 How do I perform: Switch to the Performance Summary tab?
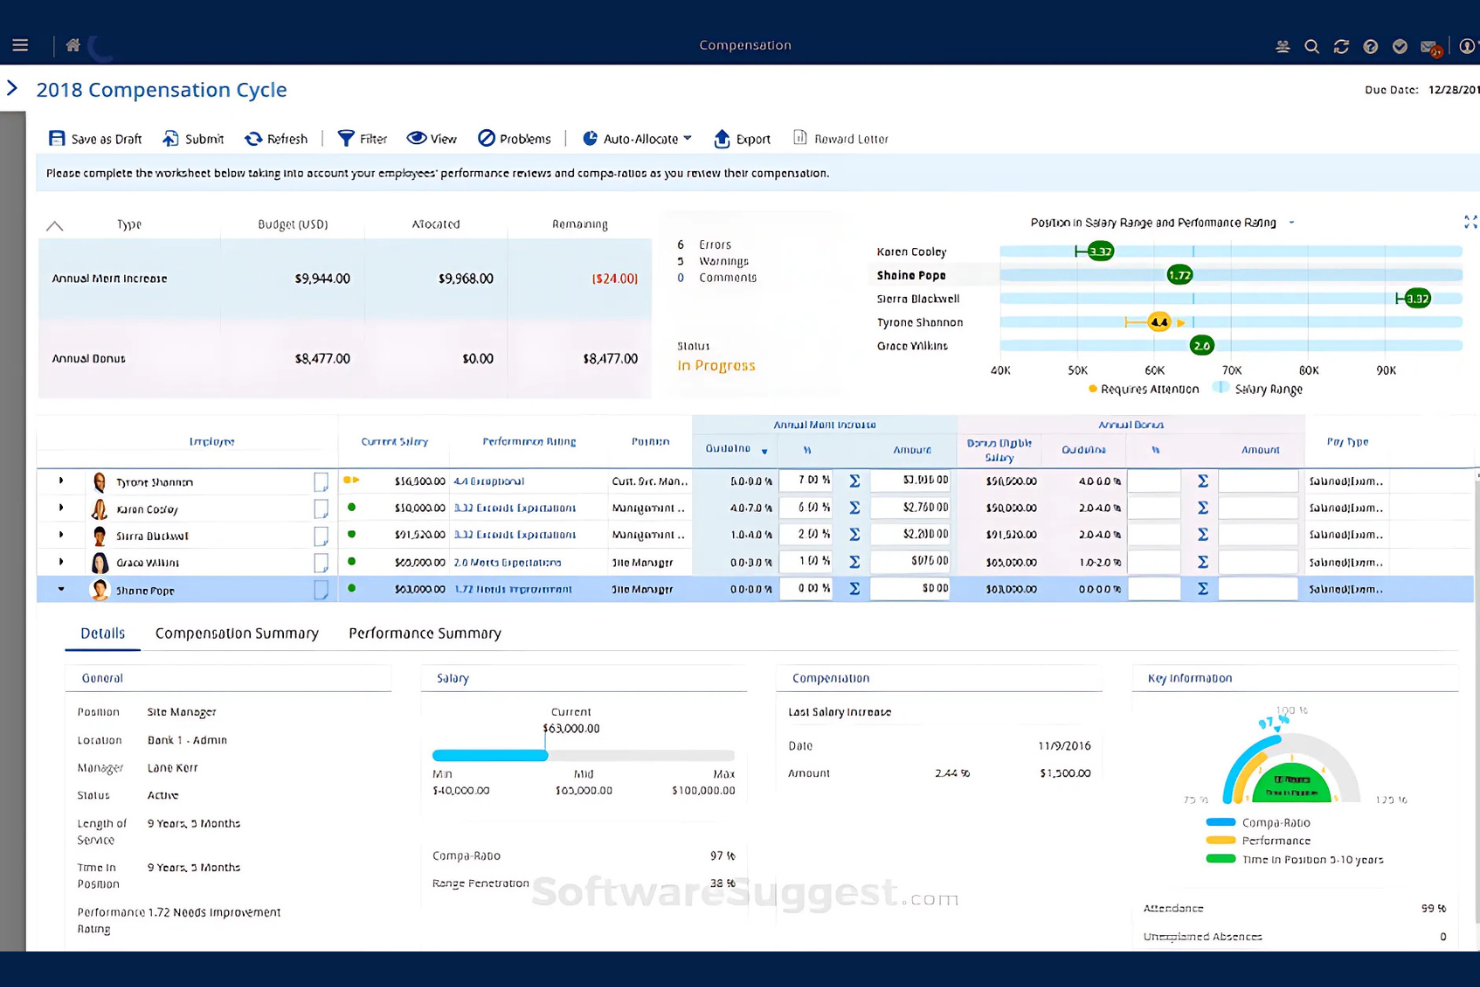click(x=424, y=633)
